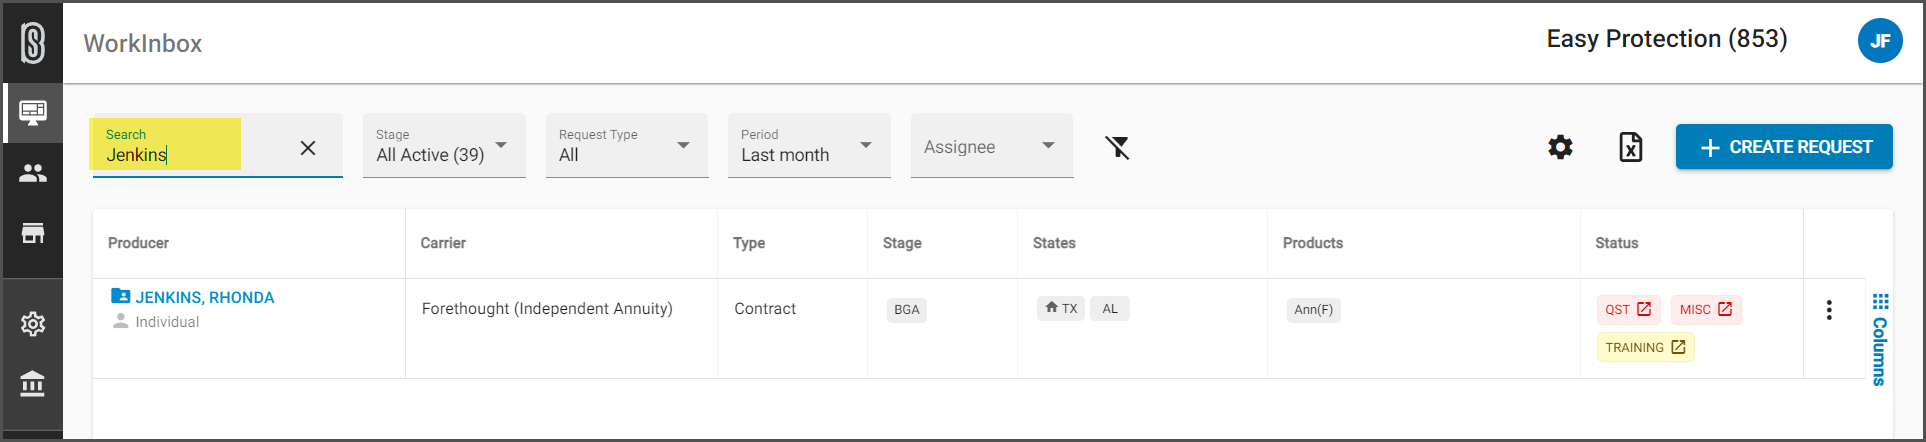Viewport: 1926px width, 442px height.
Task: Clear all filters with the funnel icon
Action: coord(1117,148)
